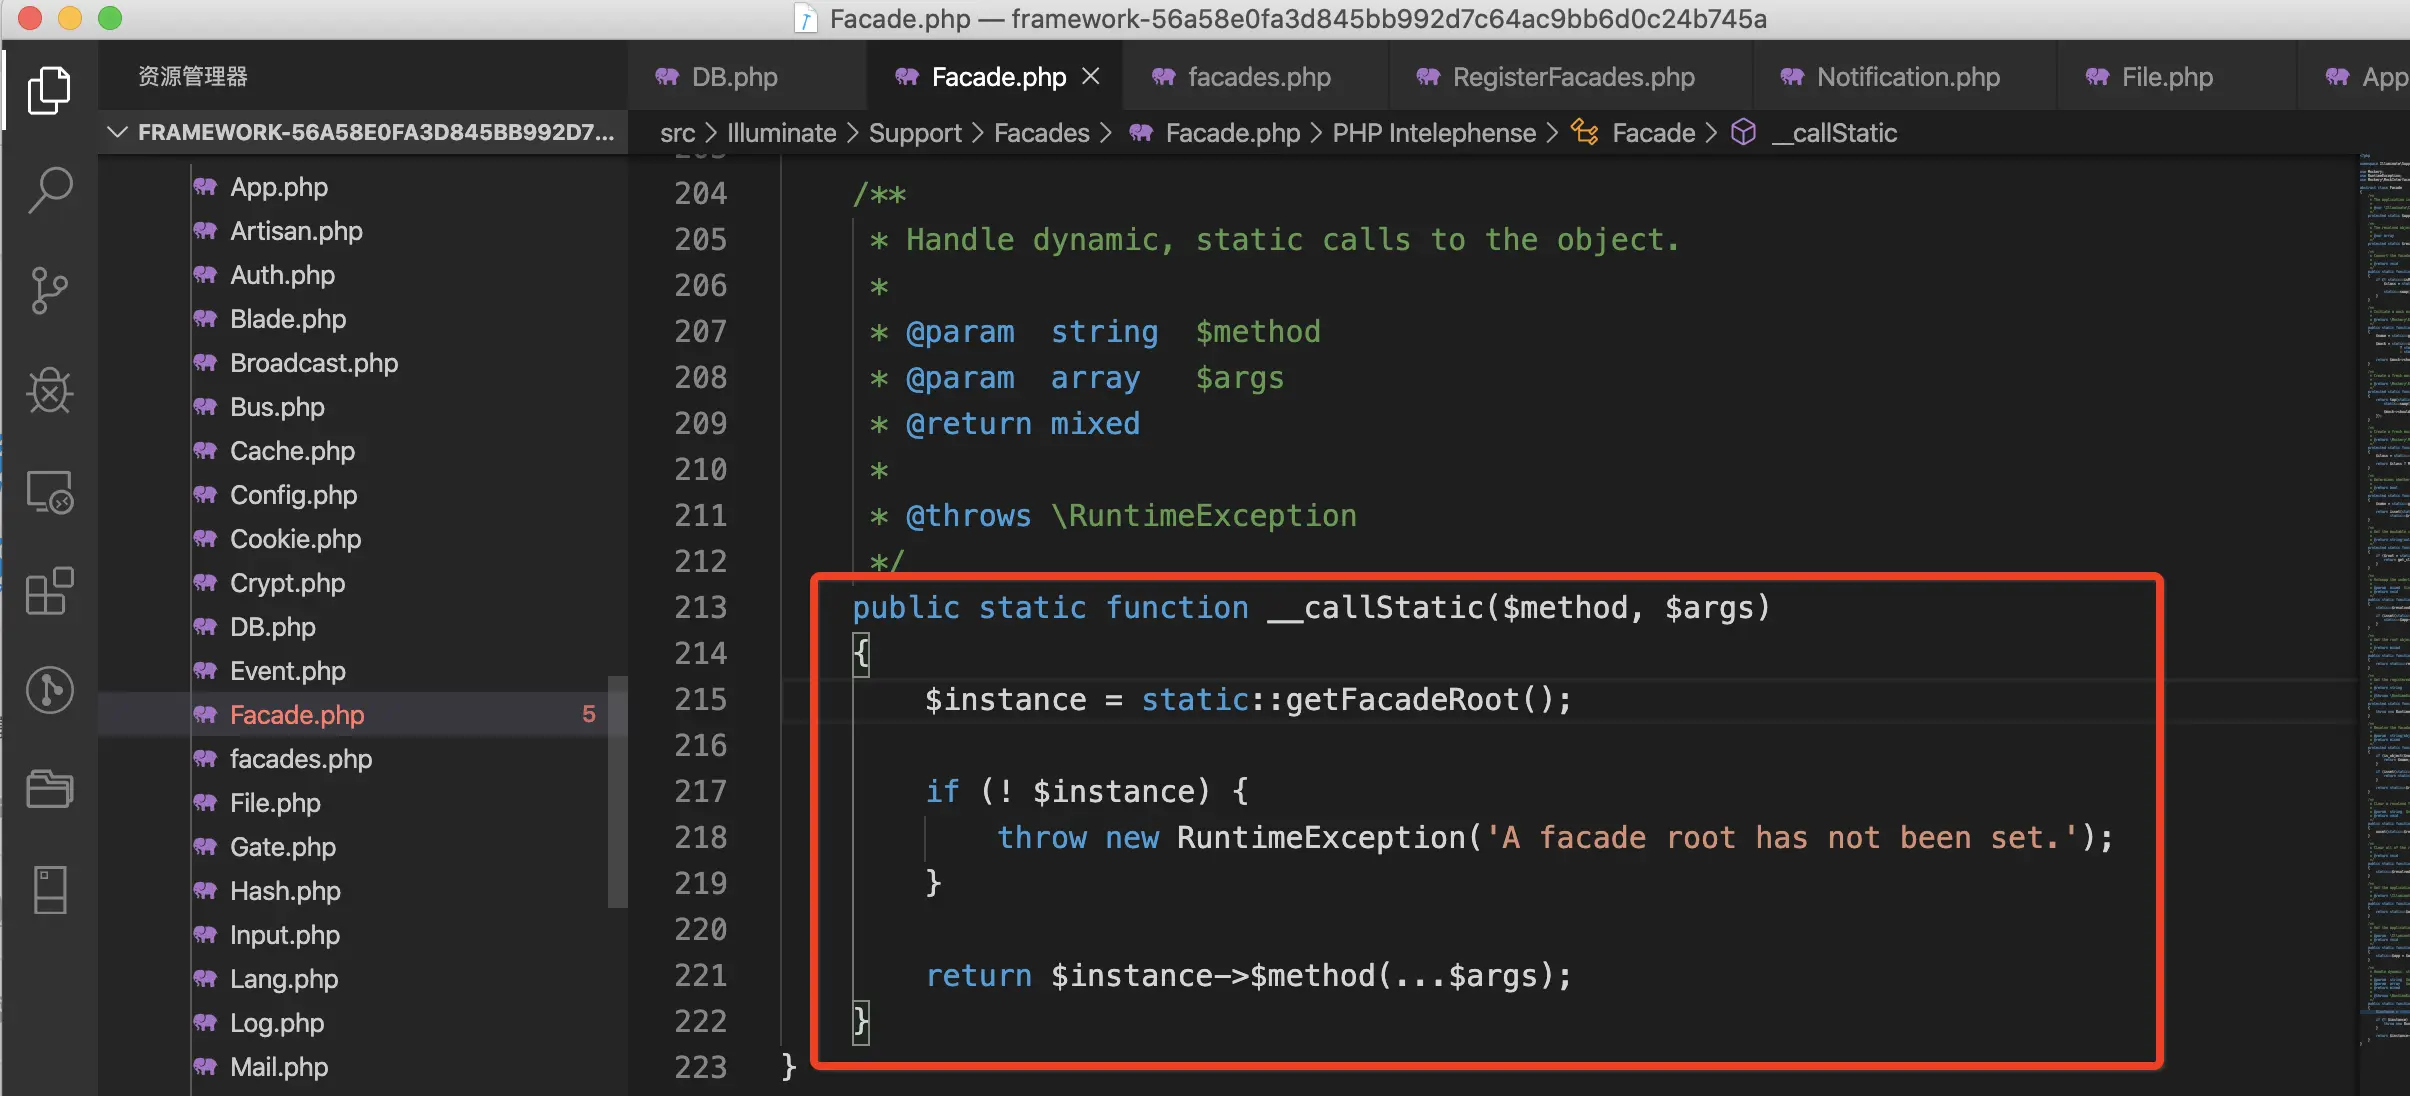Close the Facade.php editor tab
The height and width of the screenshot is (1096, 2410).
point(1091,77)
